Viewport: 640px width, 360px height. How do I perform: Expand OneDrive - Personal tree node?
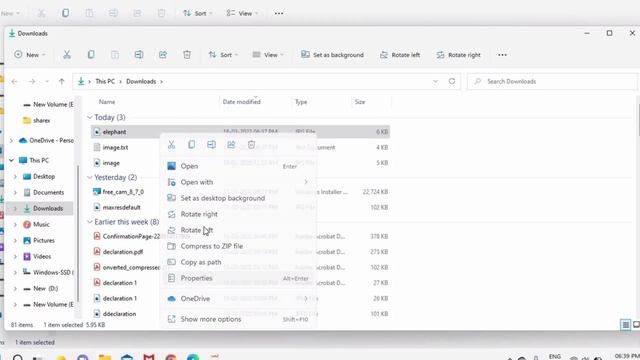coord(11,140)
